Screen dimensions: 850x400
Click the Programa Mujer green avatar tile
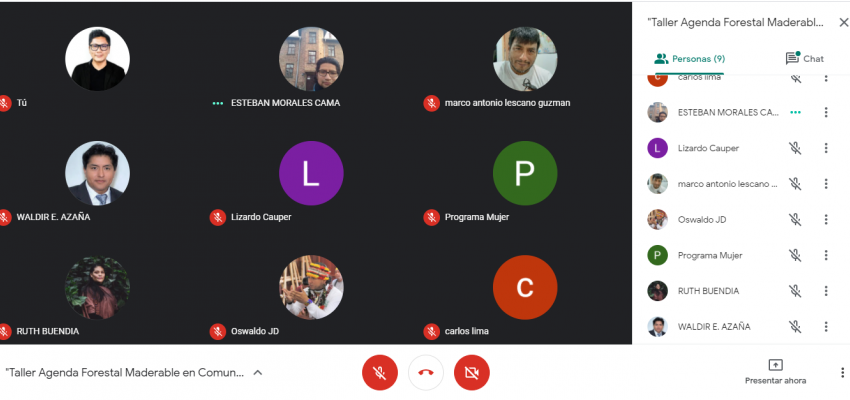coord(524,173)
